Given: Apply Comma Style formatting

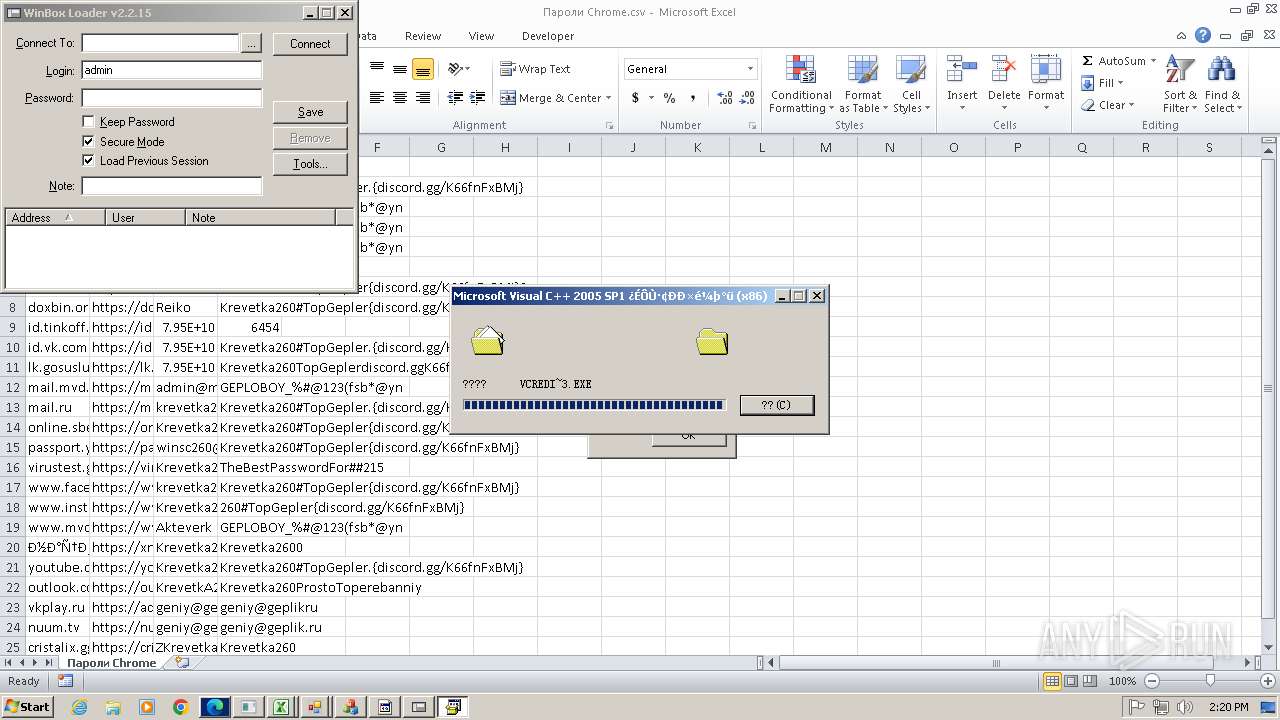Looking at the screenshot, I should [692, 98].
